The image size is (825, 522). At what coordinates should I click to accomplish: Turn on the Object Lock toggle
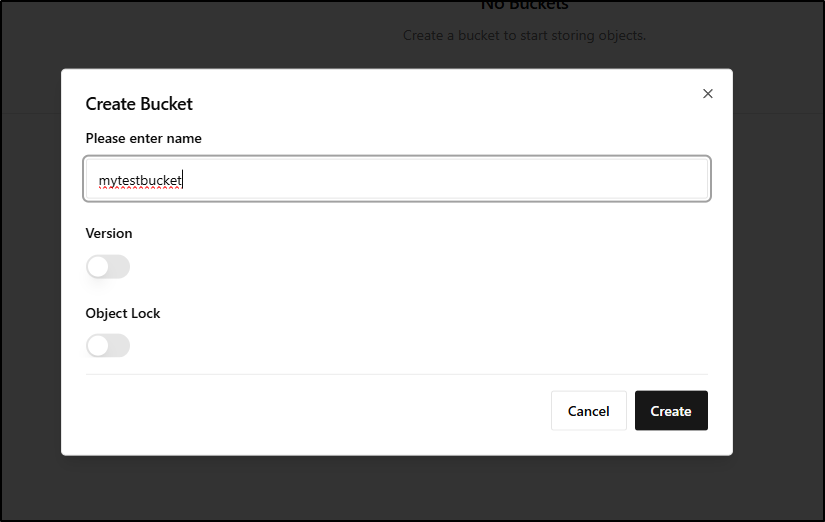pos(108,346)
